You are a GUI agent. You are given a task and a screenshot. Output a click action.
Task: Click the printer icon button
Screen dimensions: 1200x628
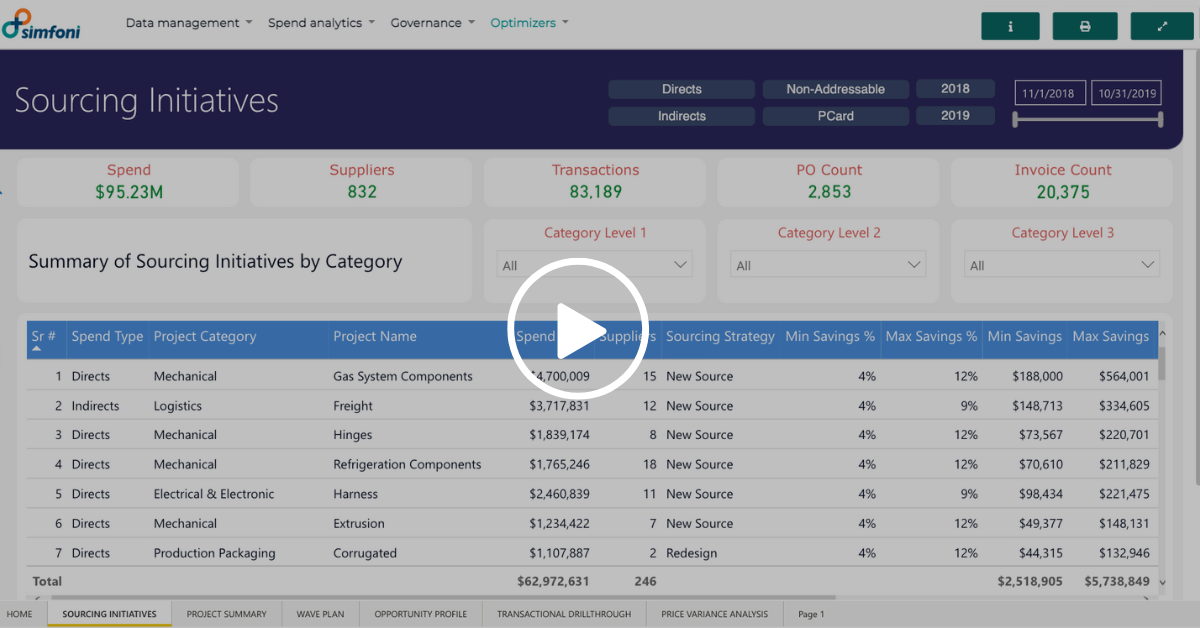pyautogui.click(x=1085, y=26)
